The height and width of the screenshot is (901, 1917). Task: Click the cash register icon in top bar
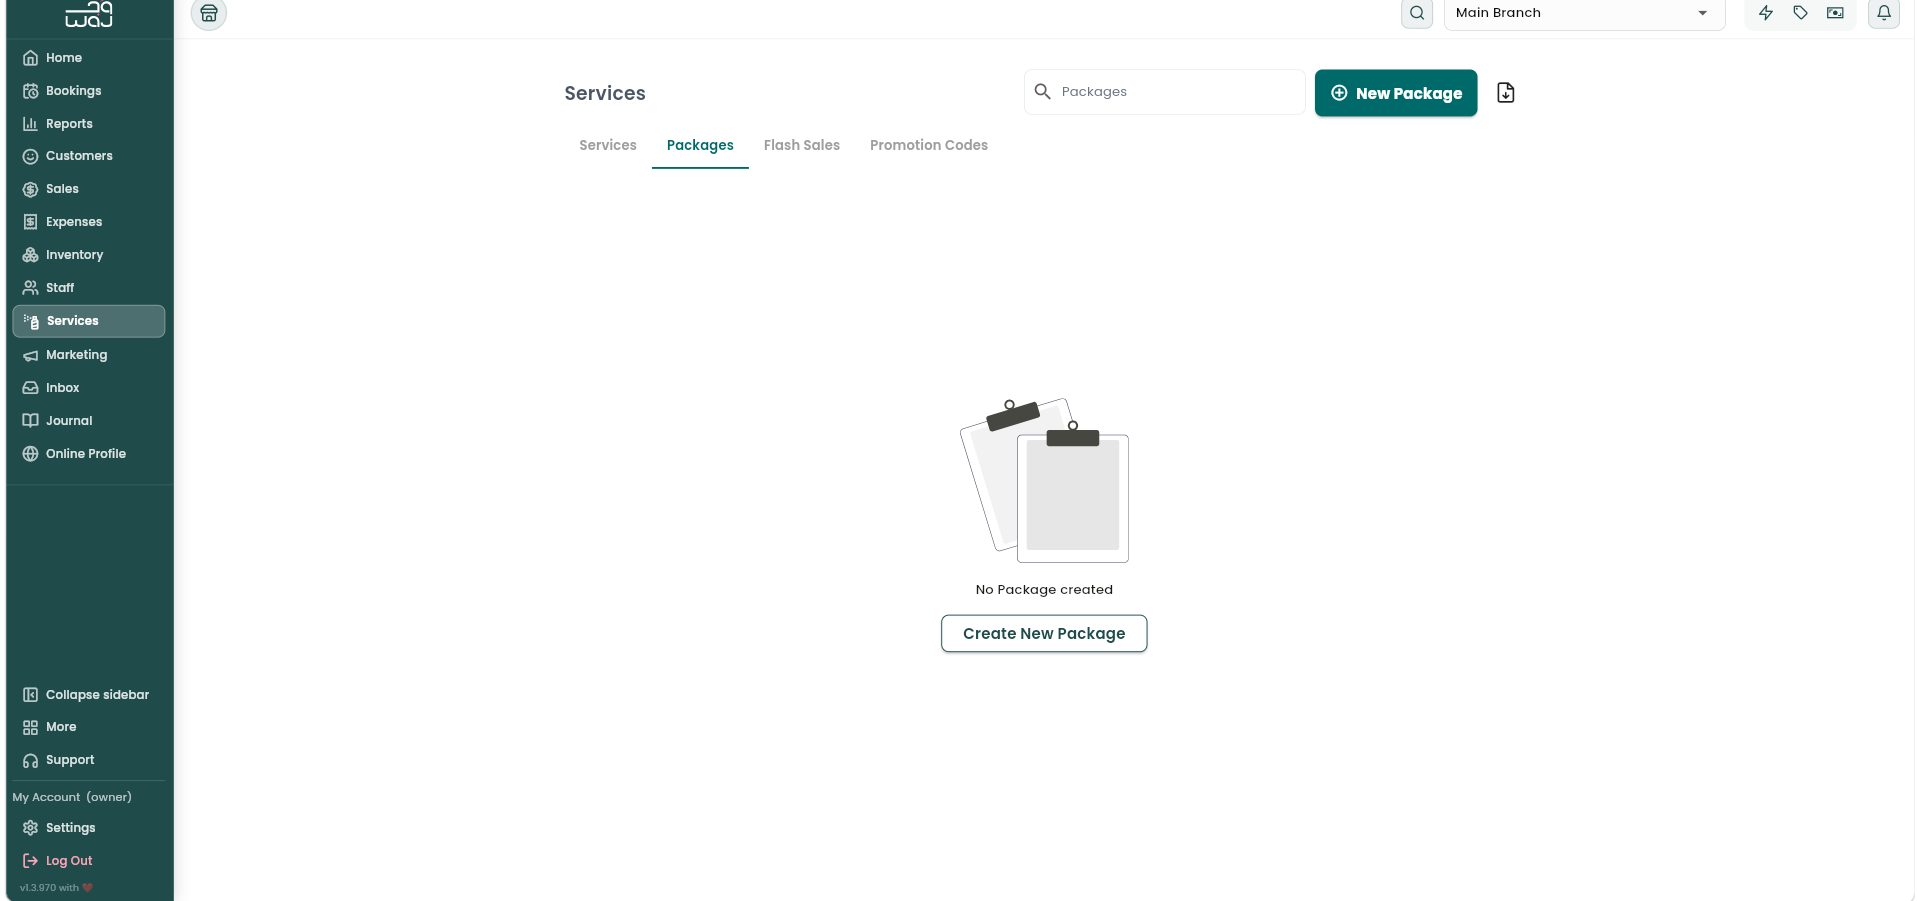pos(1835,13)
